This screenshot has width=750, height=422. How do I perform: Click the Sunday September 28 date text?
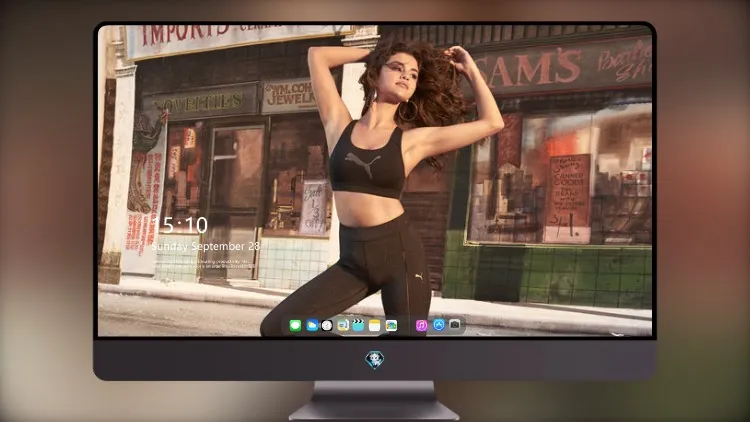(206, 246)
